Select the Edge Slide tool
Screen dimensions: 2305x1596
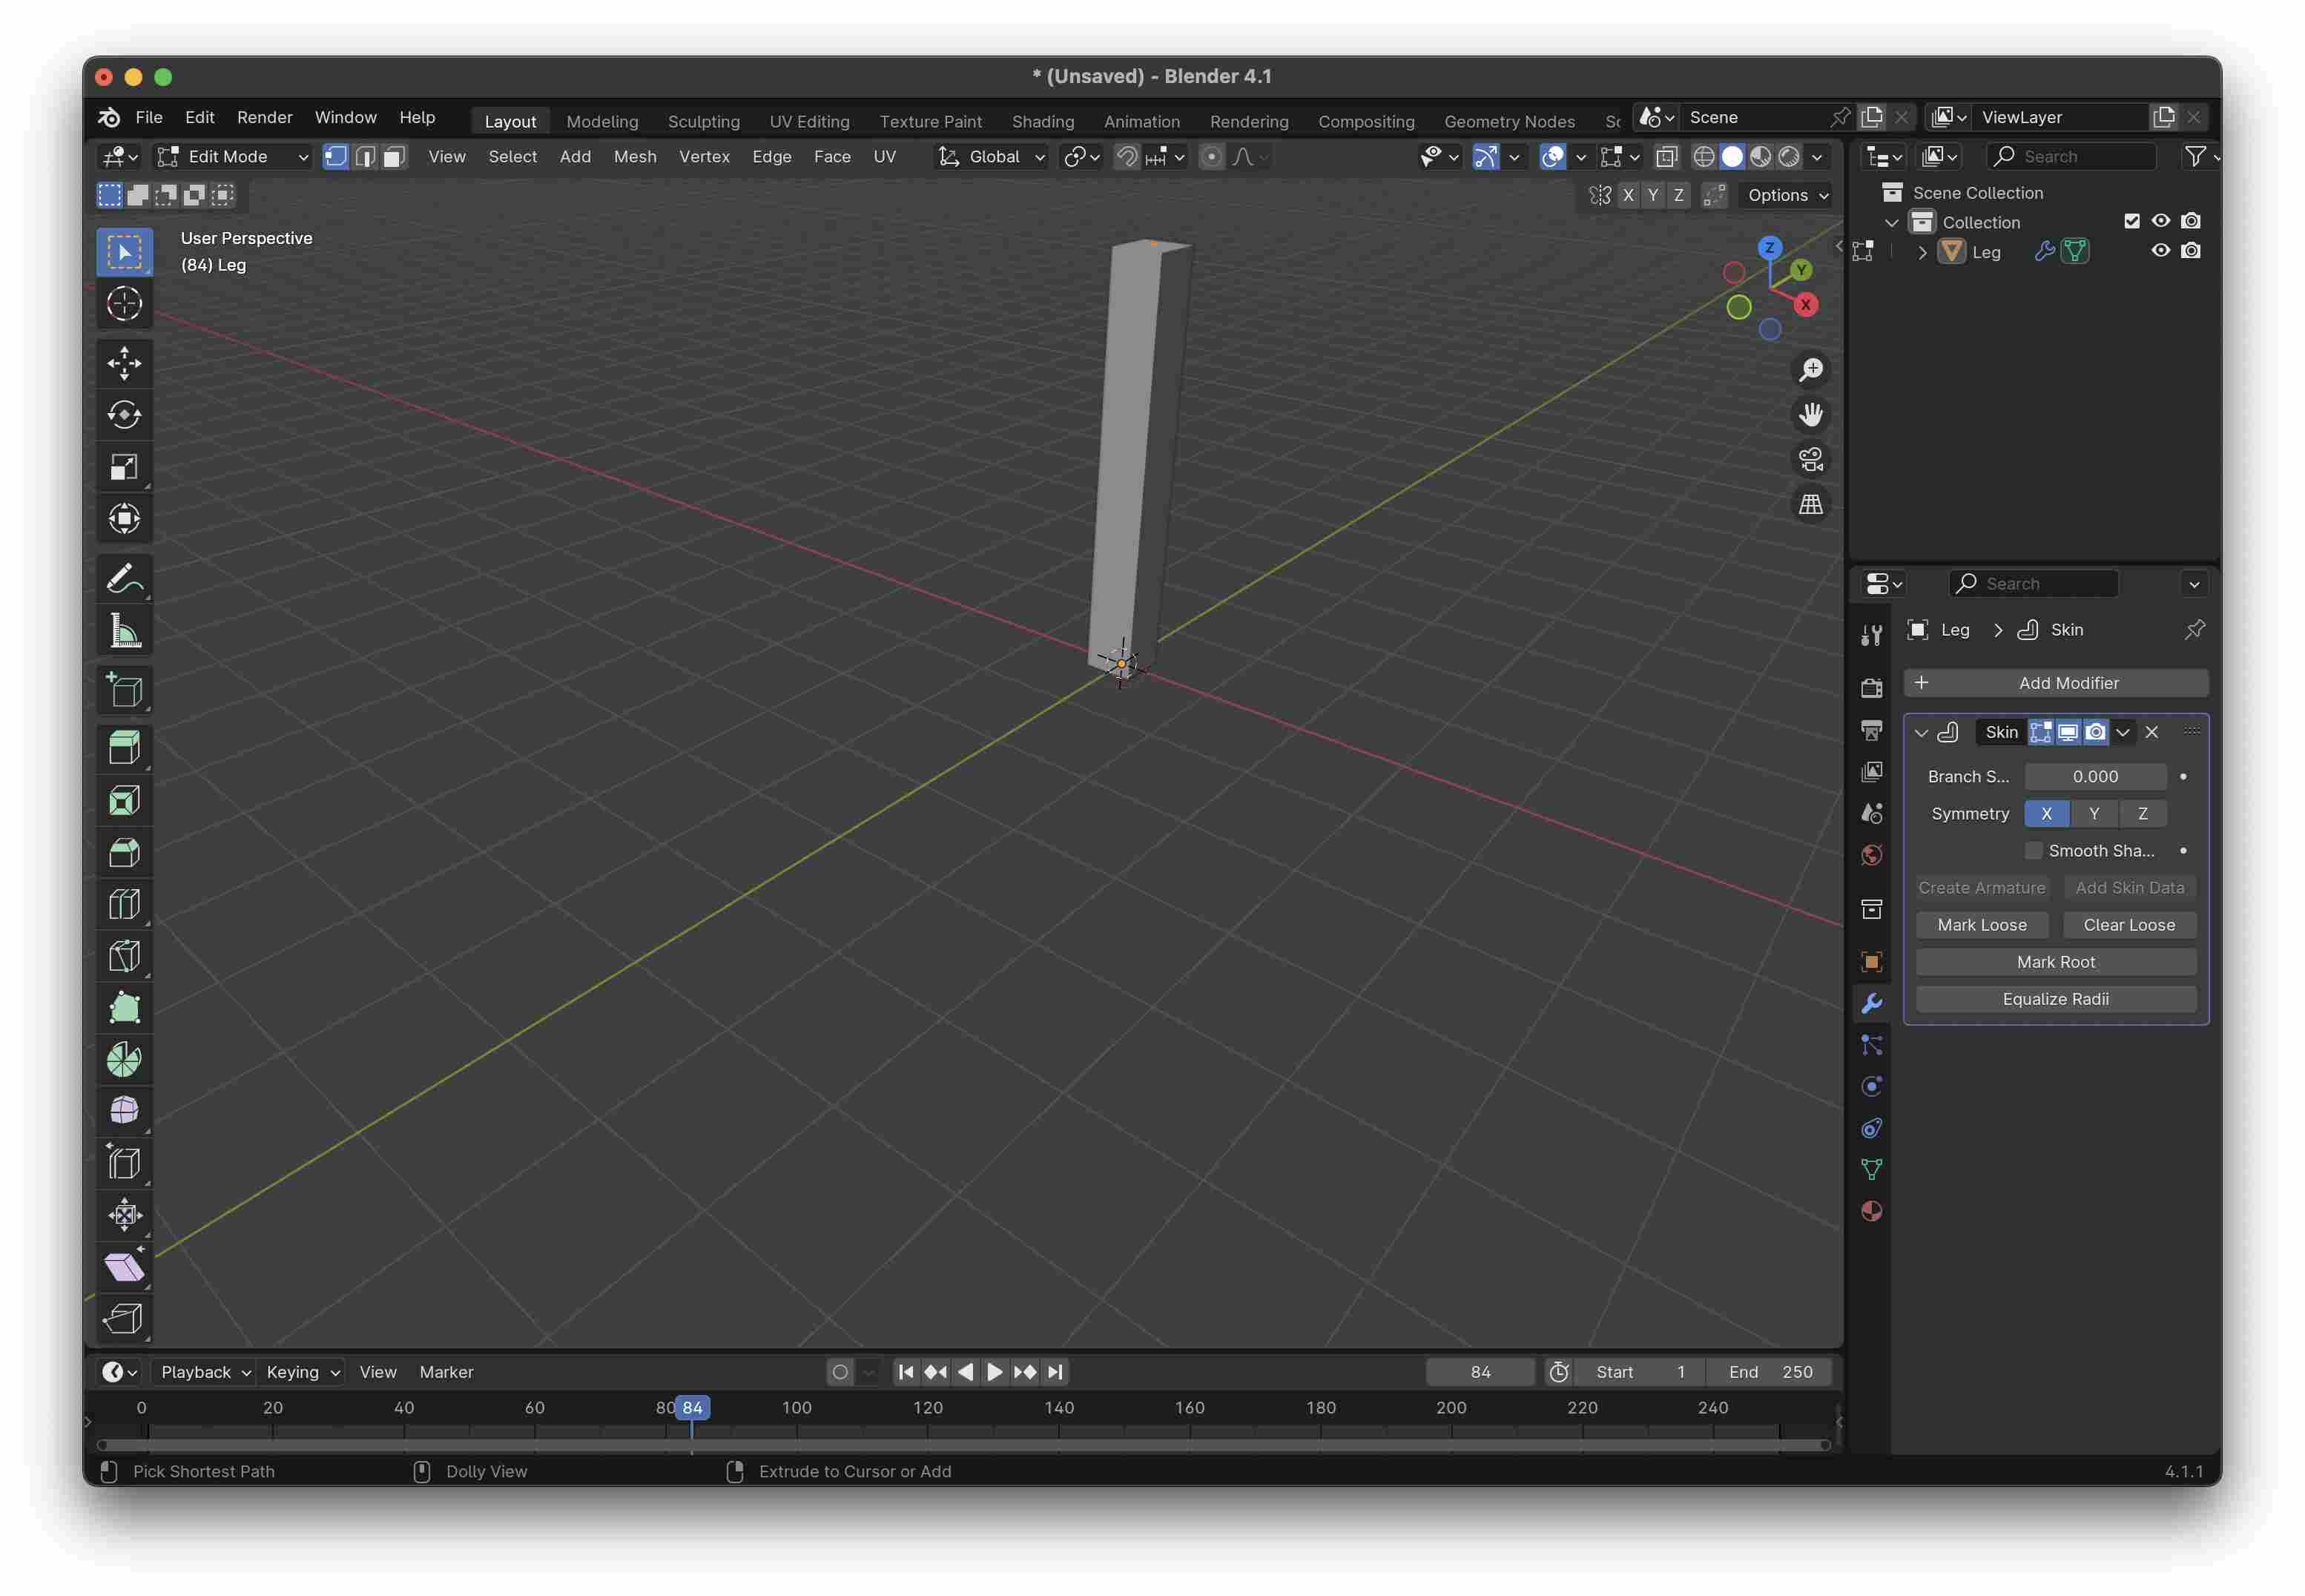tap(124, 1164)
